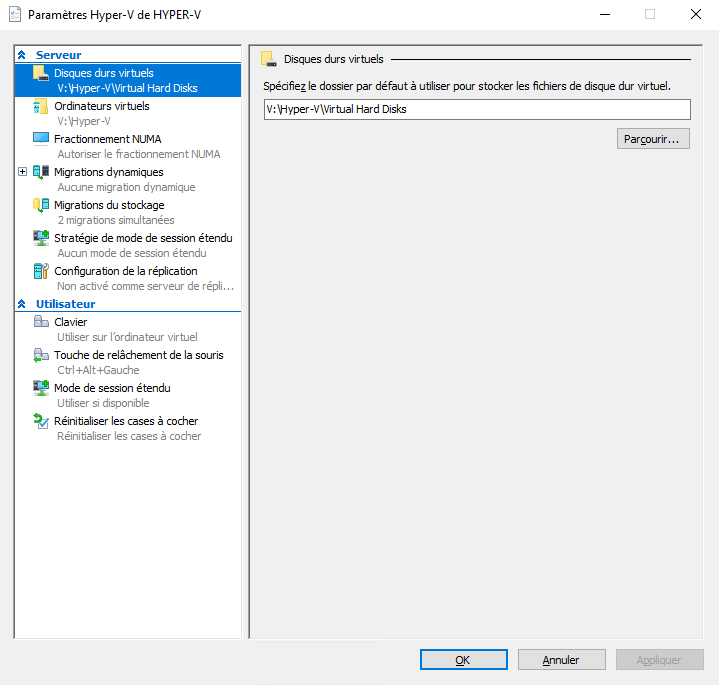Image resolution: width=719 pixels, height=685 pixels.
Task: Click the Fractionnement NUMA monitor icon
Action: click(x=41, y=139)
